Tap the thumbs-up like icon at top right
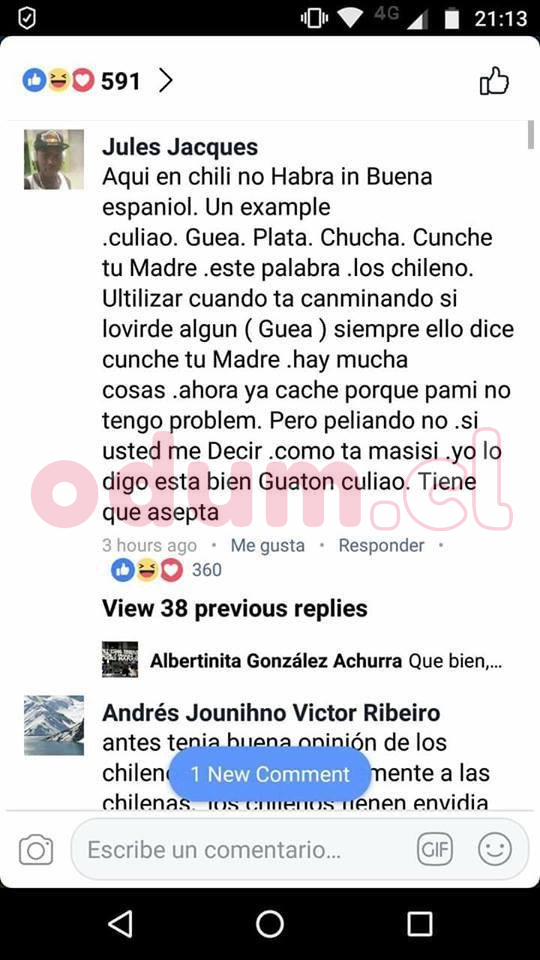Viewport: 540px width, 960px height. 494,81
